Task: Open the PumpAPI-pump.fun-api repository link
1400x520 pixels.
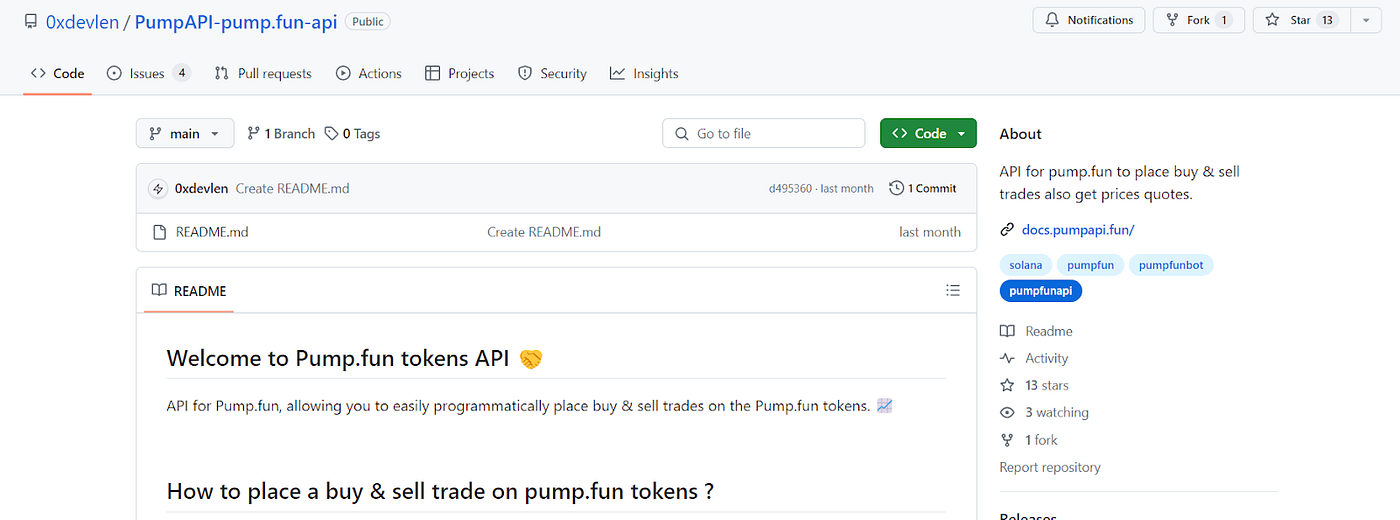Action: point(235,21)
